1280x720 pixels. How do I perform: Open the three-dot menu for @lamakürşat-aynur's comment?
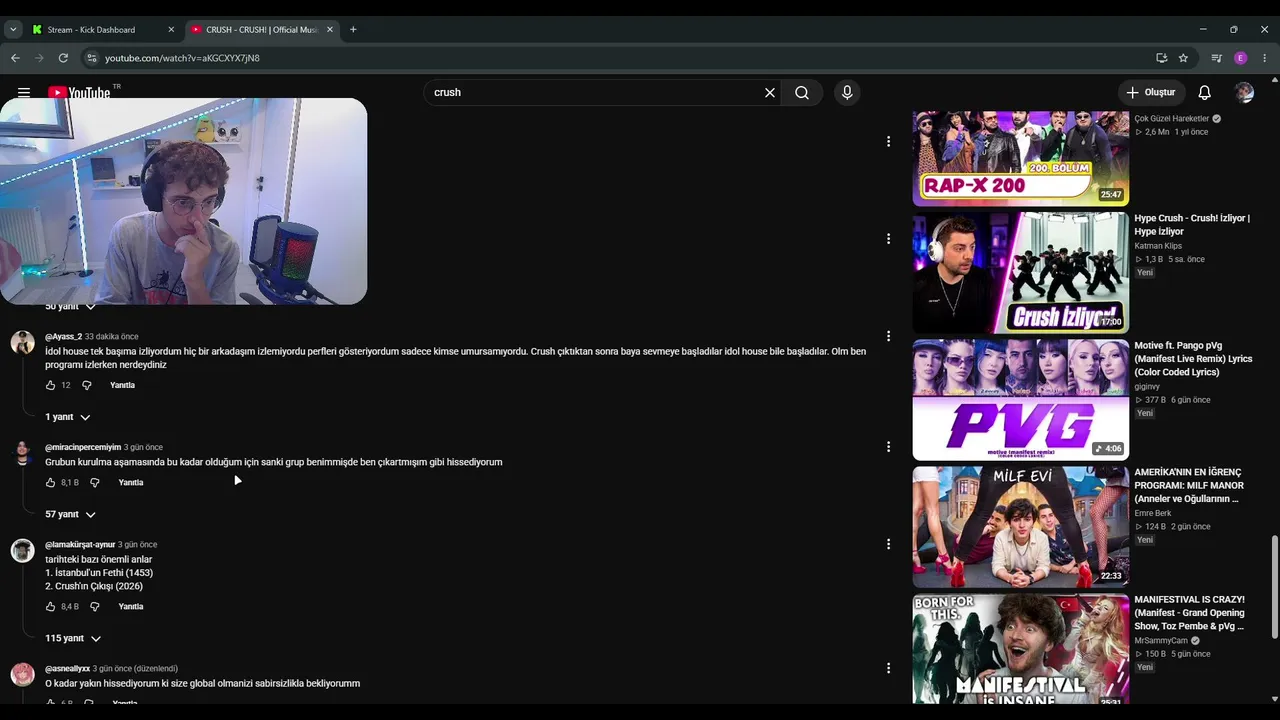[x=888, y=544]
